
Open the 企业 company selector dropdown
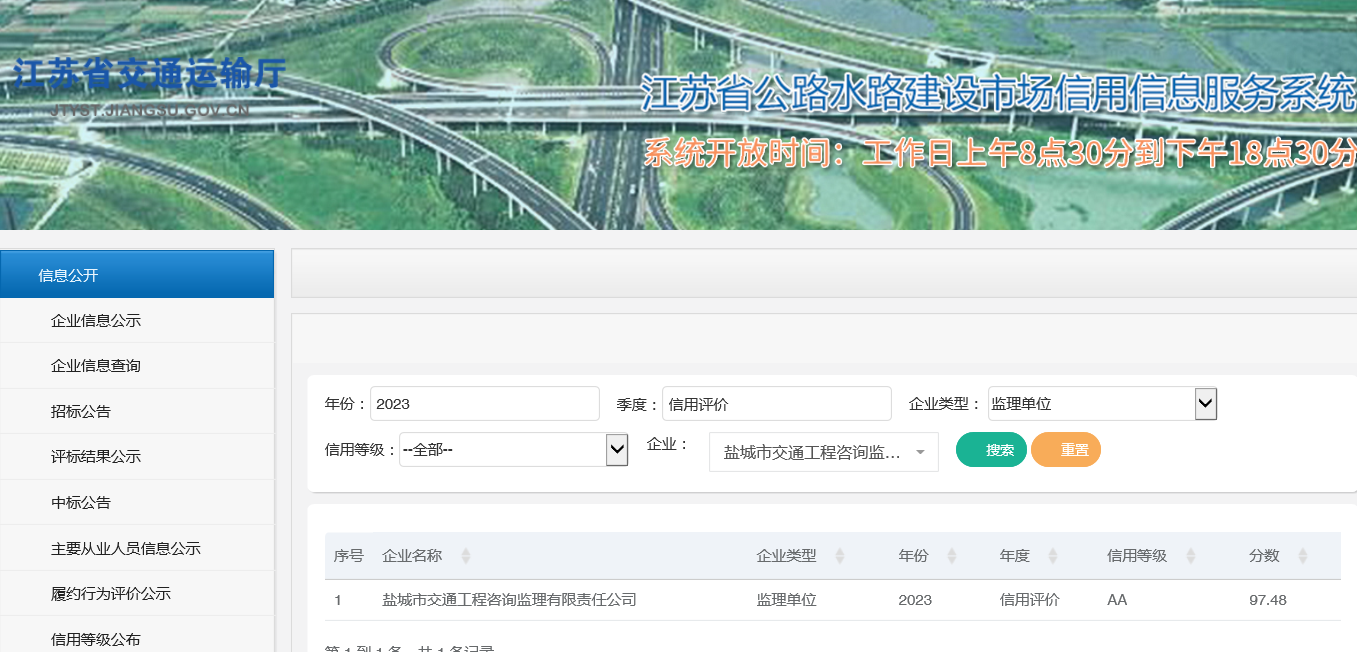(823, 452)
